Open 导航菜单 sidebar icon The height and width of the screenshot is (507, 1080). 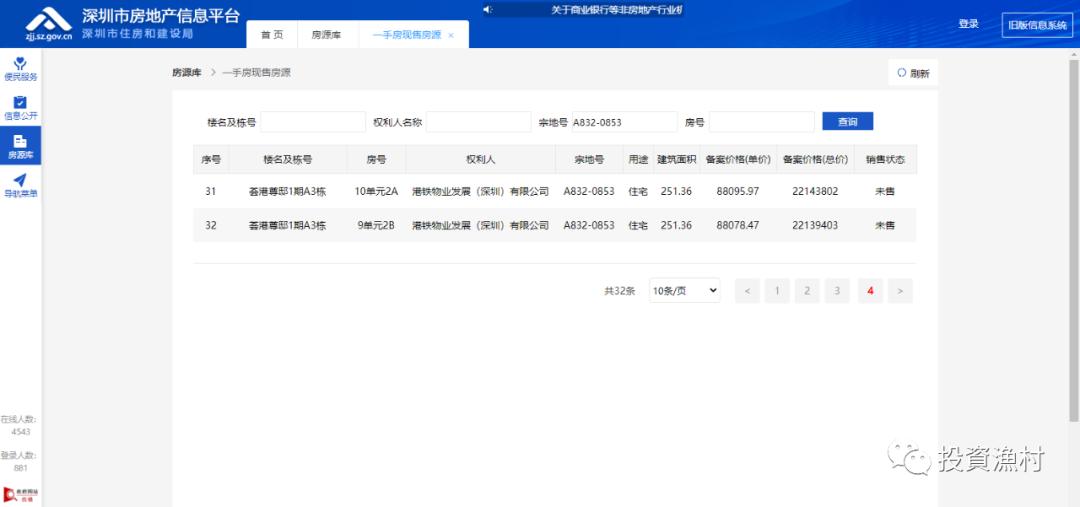point(21,185)
